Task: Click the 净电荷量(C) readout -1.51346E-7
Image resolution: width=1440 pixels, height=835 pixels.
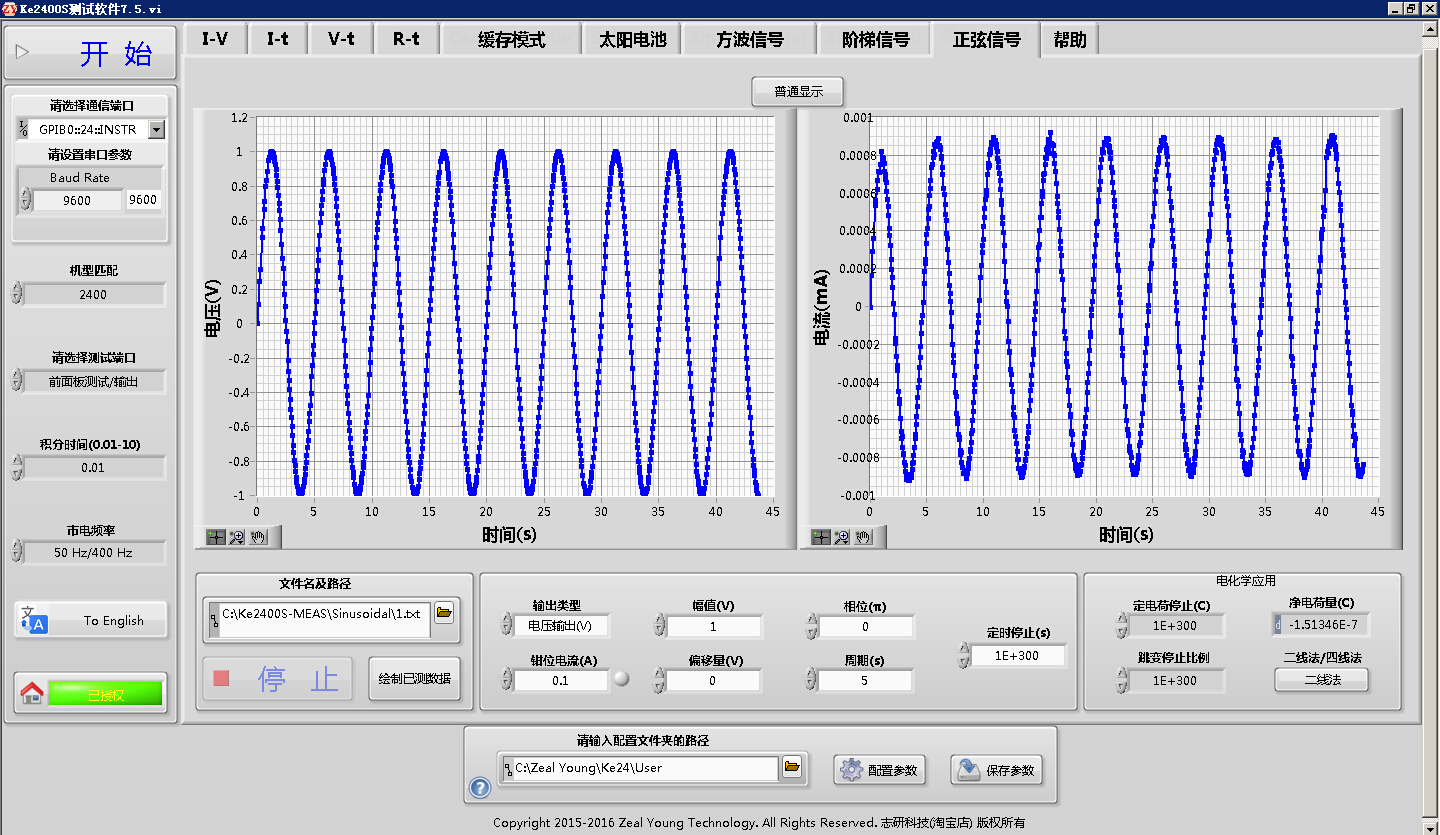Action: [x=1321, y=625]
